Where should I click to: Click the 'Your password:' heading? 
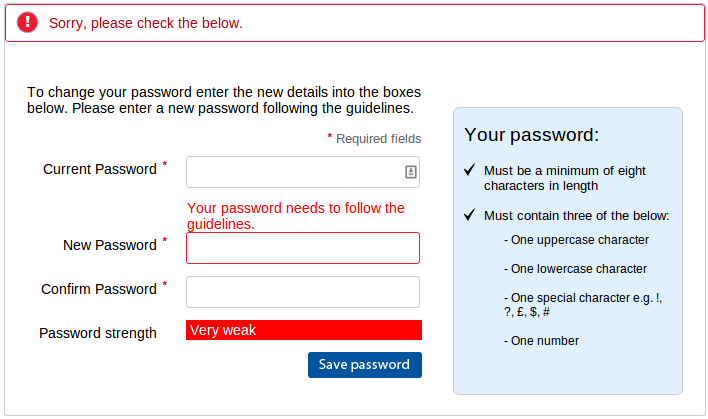(531, 135)
